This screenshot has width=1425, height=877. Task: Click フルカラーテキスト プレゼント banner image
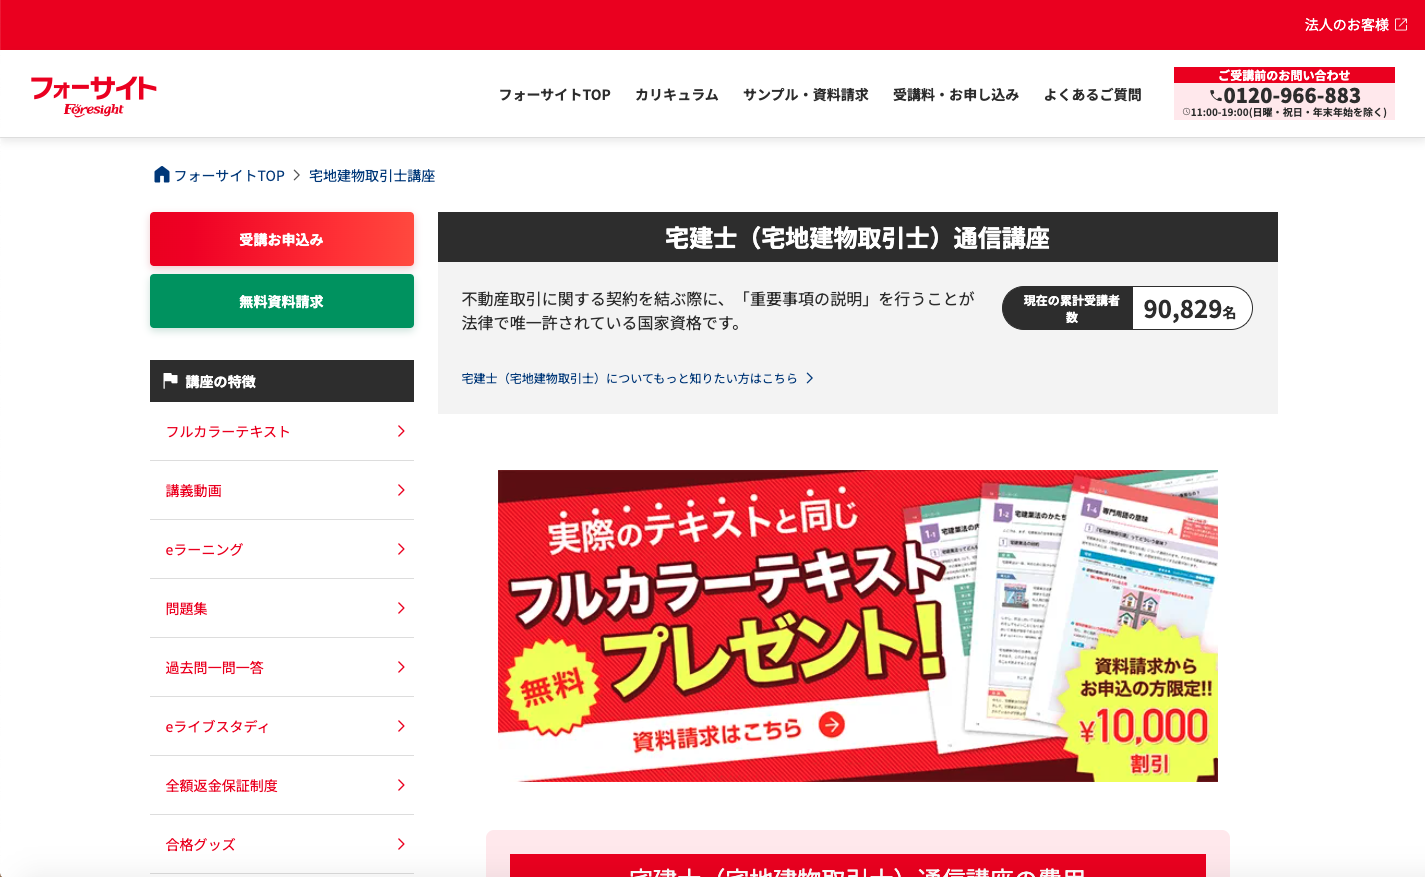pos(858,626)
